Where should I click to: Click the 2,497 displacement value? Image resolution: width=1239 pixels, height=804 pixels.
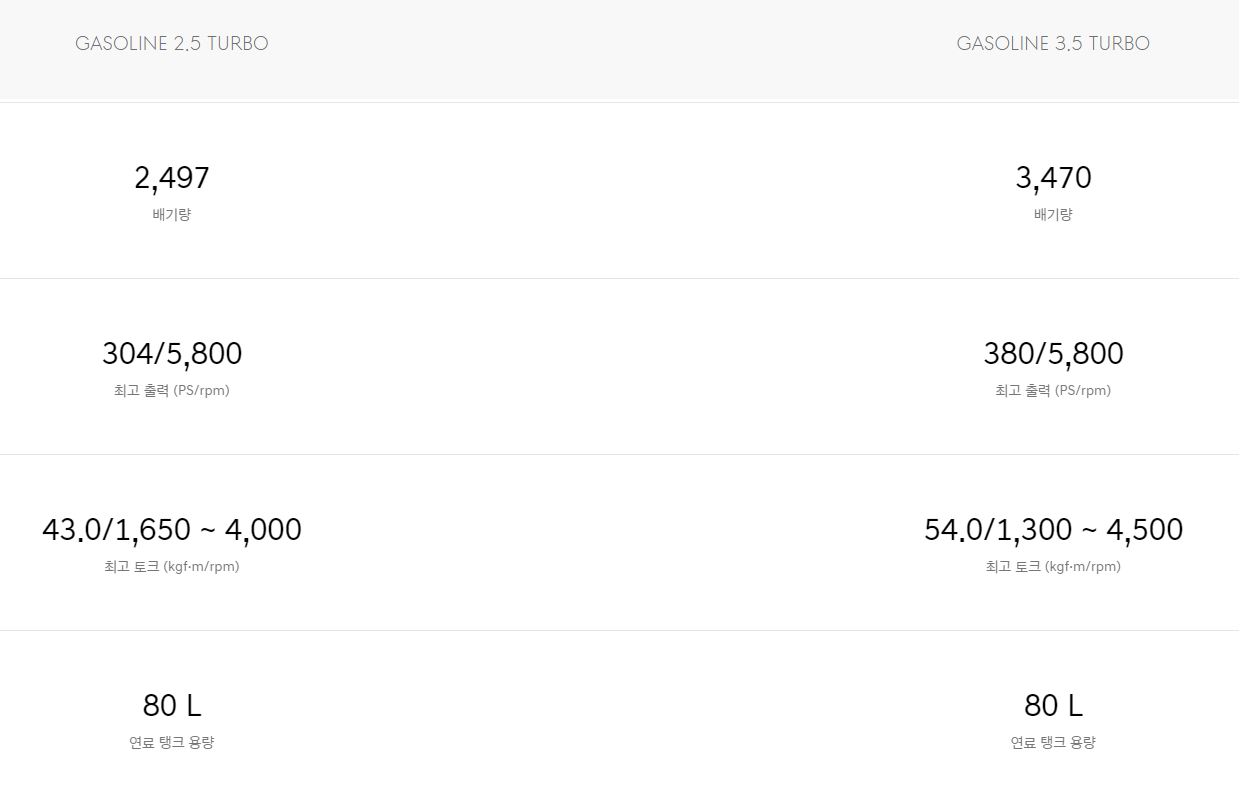coord(172,178)
